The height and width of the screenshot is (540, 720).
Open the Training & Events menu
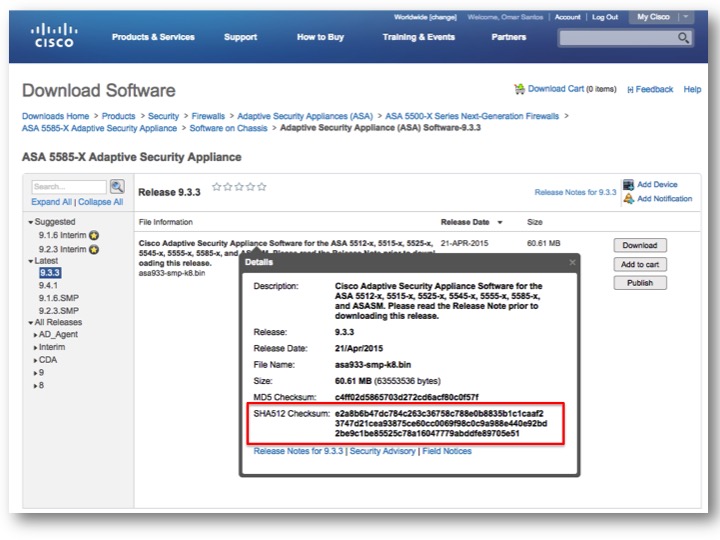tap(419, 37)
